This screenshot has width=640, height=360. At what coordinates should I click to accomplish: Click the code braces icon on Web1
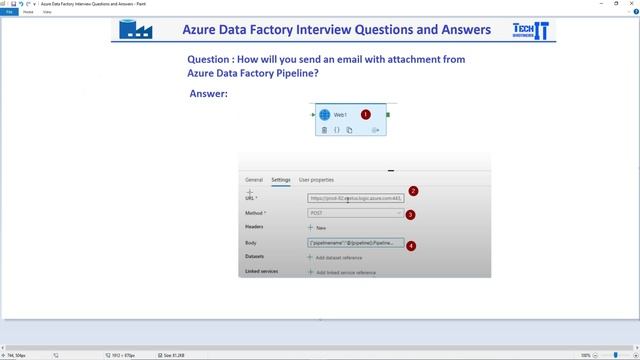pos(337,130)
